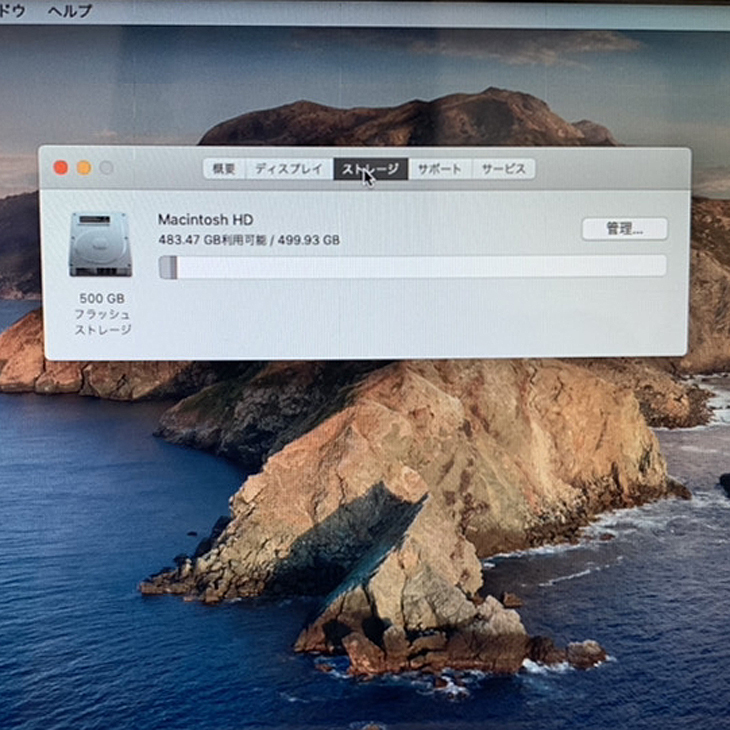The width and height of the screenshot is (730, 730).
Task: Click the empty title bar right of サービス
Action: click(610, 168)
